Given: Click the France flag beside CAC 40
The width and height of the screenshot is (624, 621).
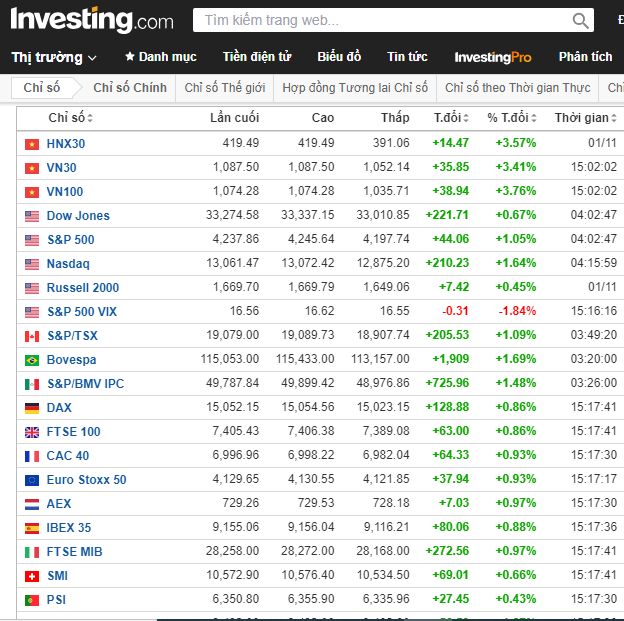Looking at the screenshot, I should click(32, 456).
